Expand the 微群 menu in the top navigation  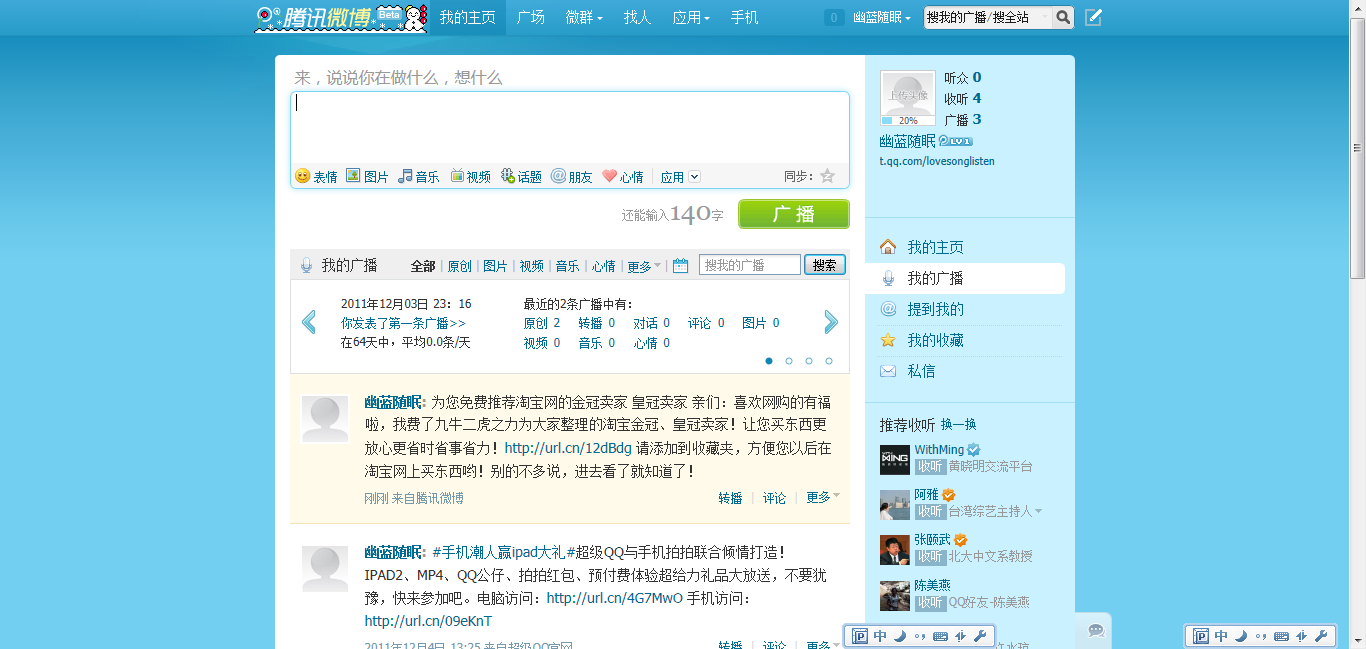584,17
